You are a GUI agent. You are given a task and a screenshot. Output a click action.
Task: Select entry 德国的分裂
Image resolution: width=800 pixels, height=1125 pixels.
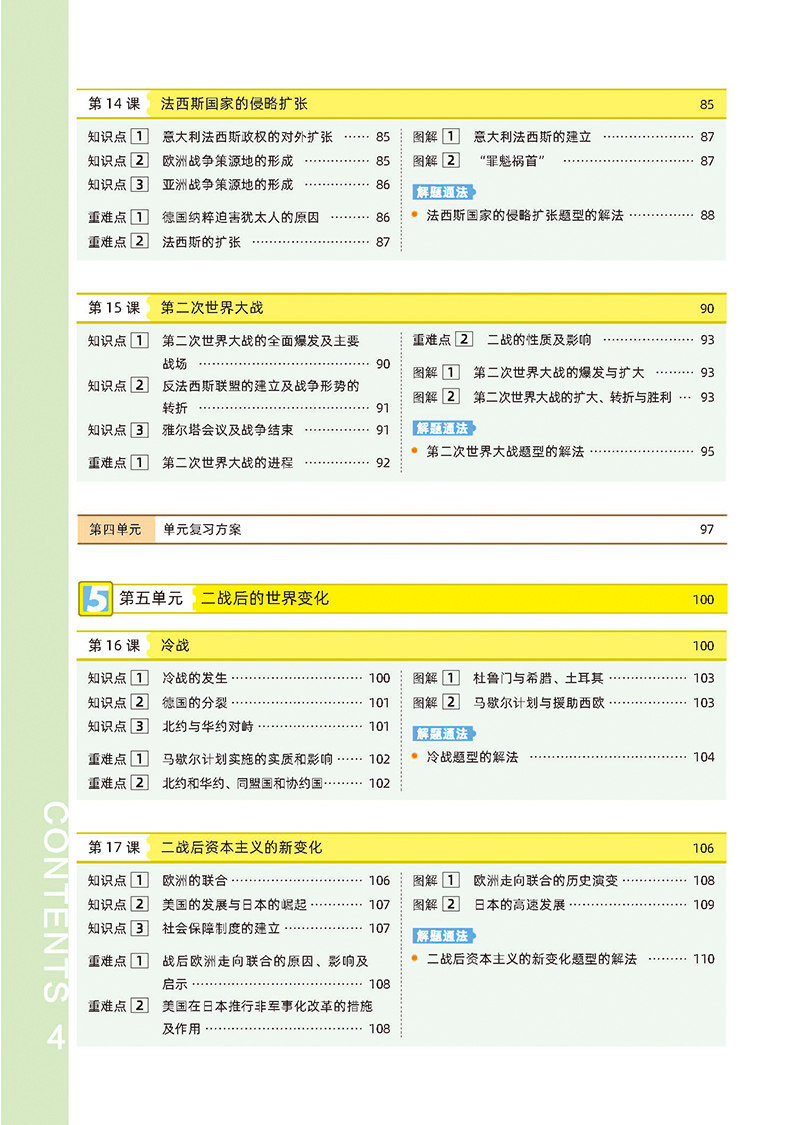pyautogui.click(x=194, y=702)
